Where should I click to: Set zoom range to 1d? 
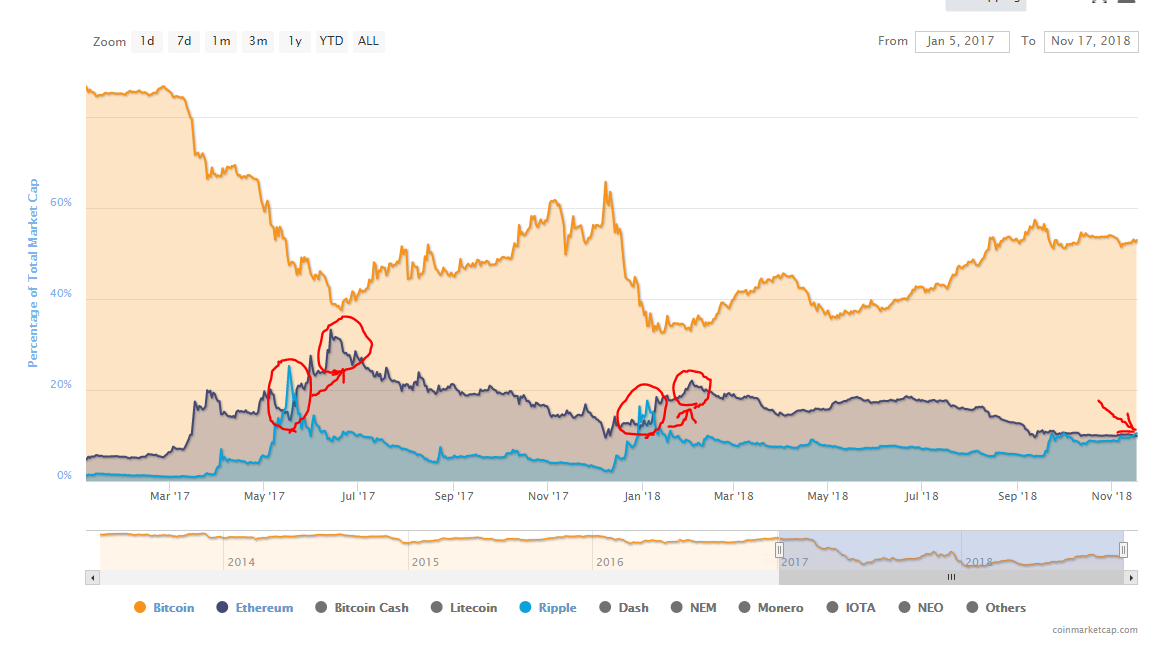click(x=147, y=41)
